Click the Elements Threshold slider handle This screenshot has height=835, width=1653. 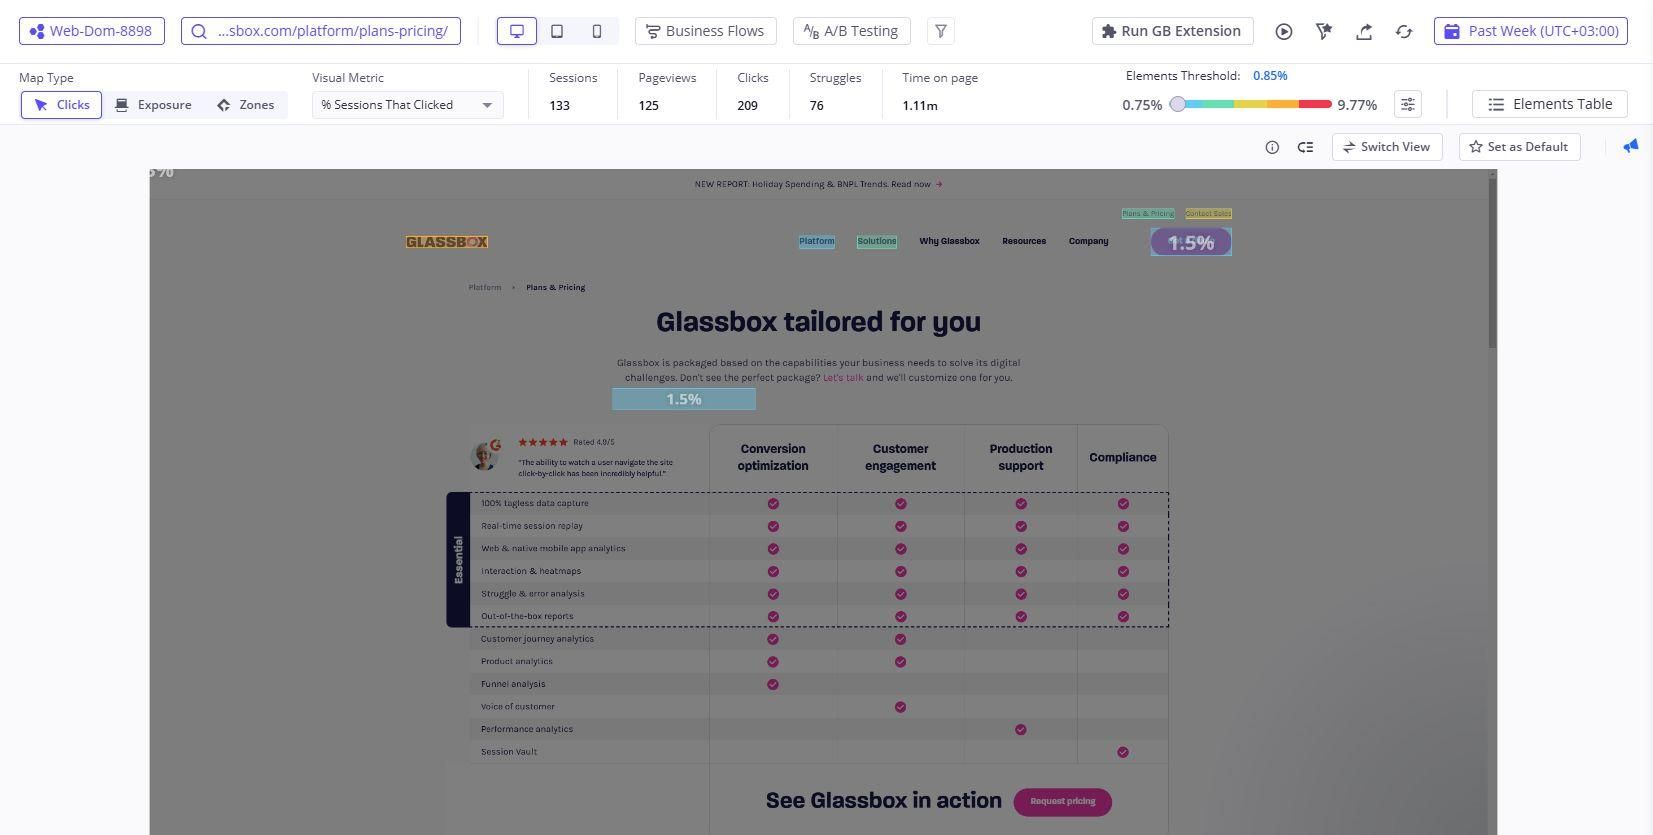(1178, 104)
